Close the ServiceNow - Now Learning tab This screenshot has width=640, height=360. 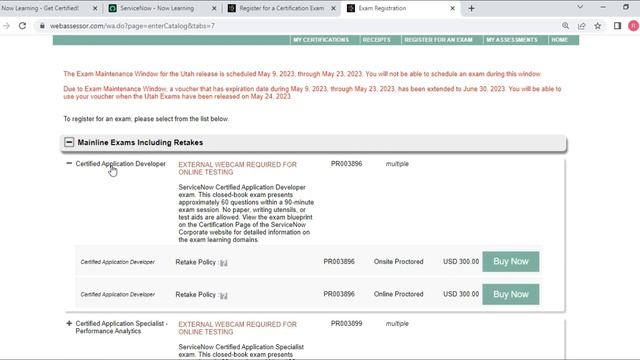click(x=214, y=8)
